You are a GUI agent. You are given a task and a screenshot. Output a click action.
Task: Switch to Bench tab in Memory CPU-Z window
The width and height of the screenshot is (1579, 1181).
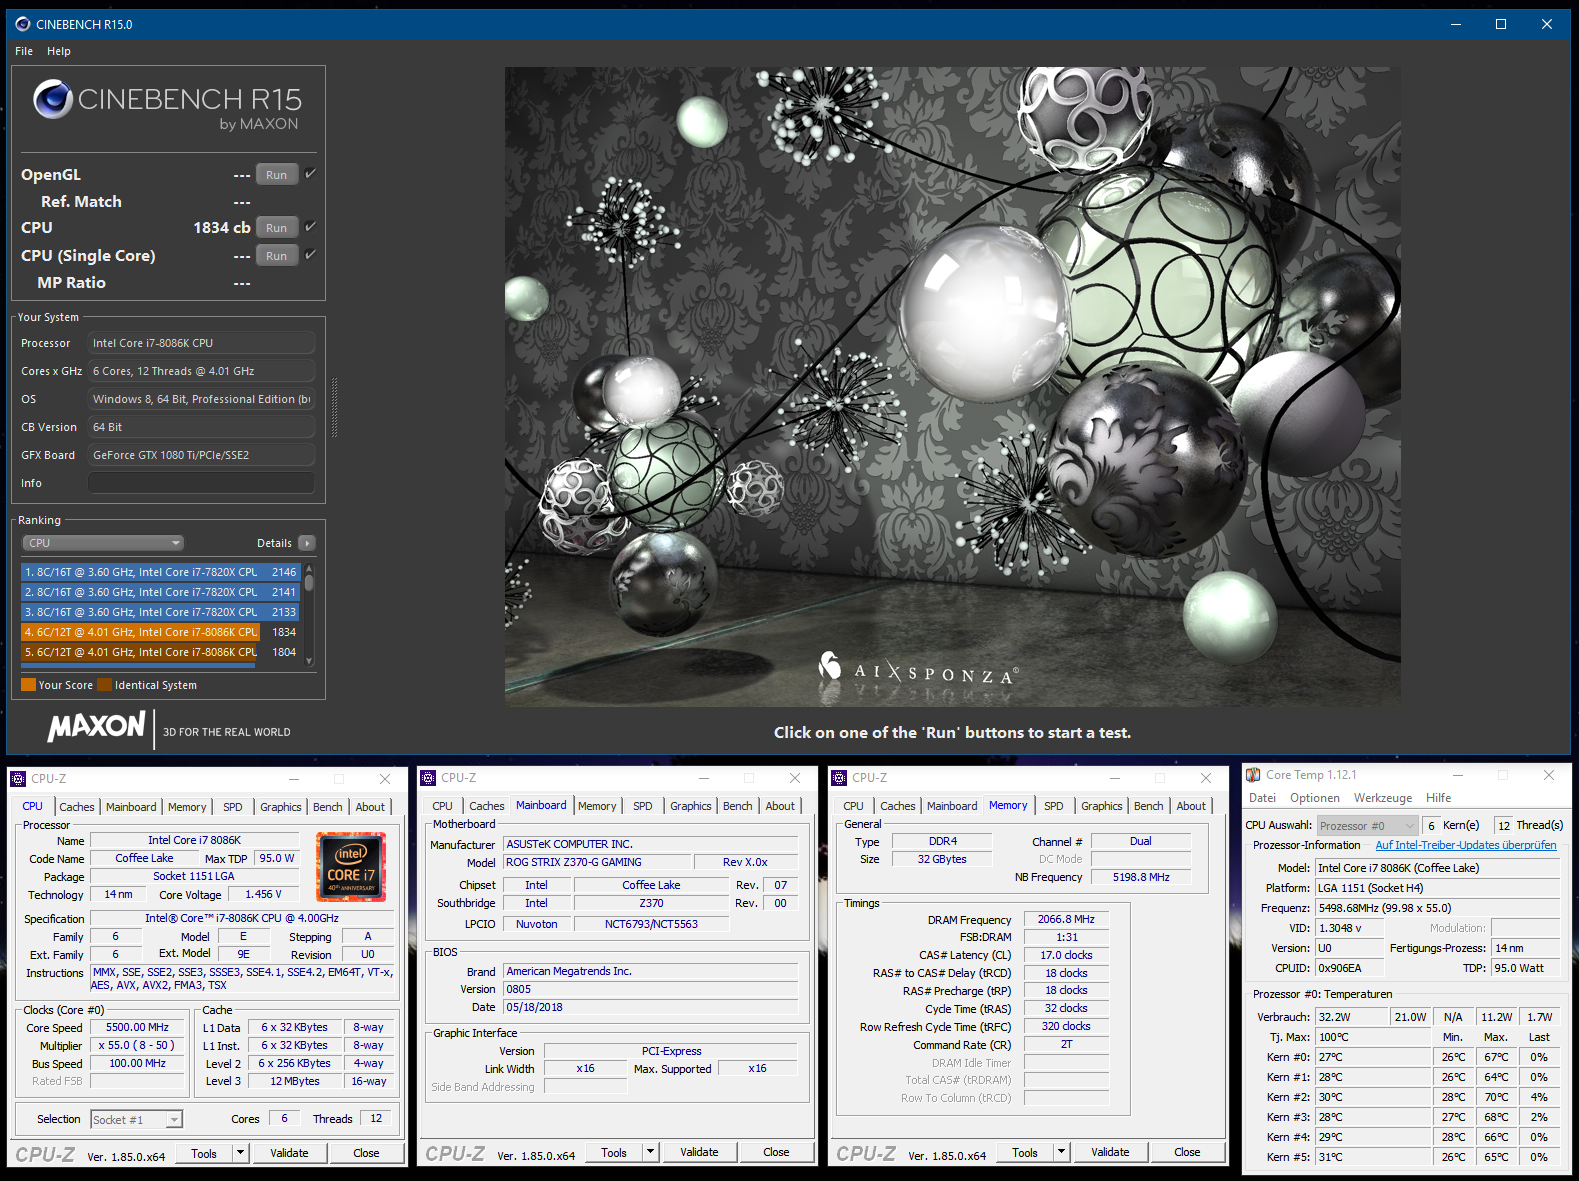pyautogui.click(x=1149, y=806)
